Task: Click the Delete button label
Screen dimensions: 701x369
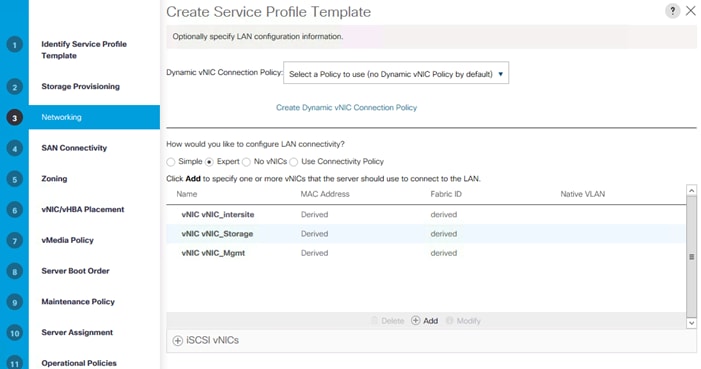Action: coord(393,321)
